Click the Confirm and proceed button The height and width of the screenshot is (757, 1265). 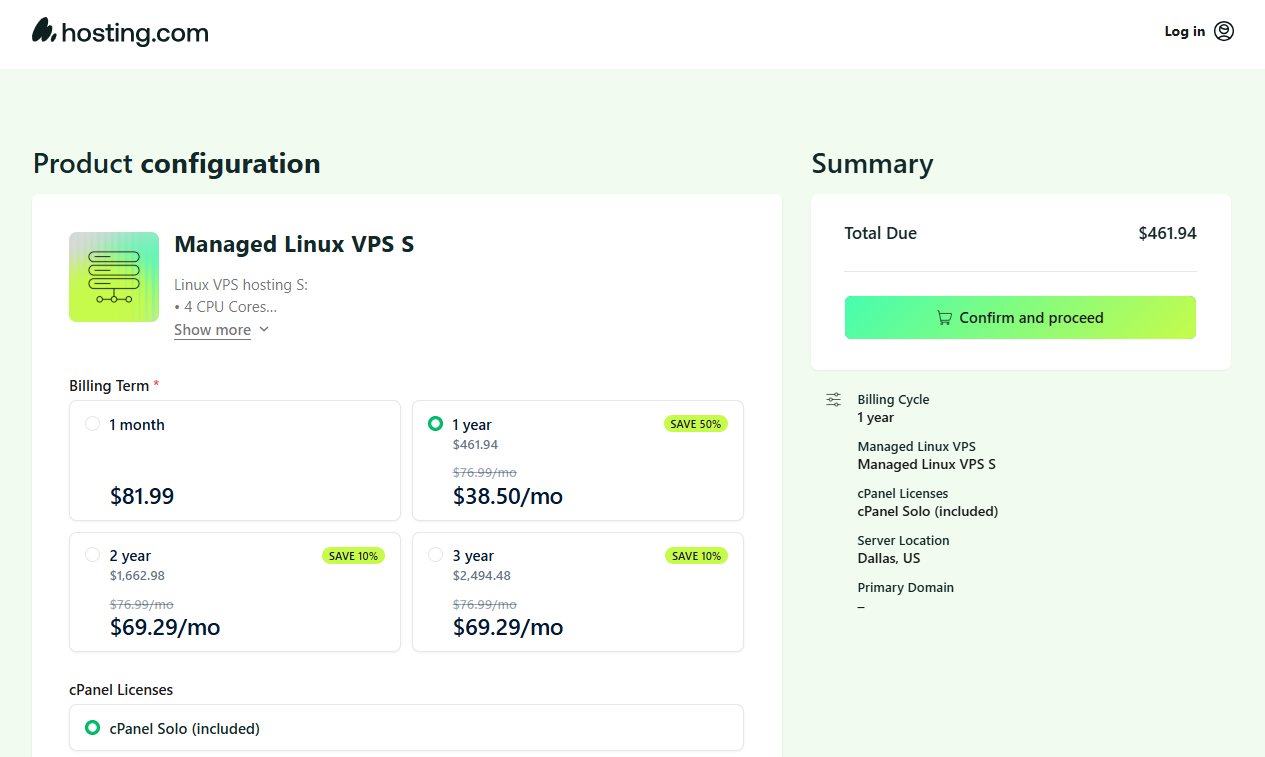(x=1020, y=318)
